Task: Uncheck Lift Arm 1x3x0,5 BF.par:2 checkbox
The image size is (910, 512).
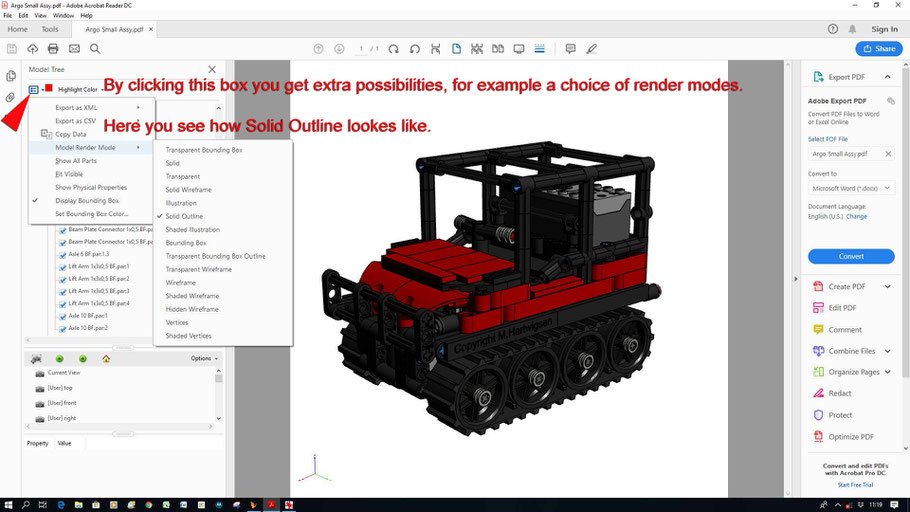Action: pos(63,279)
